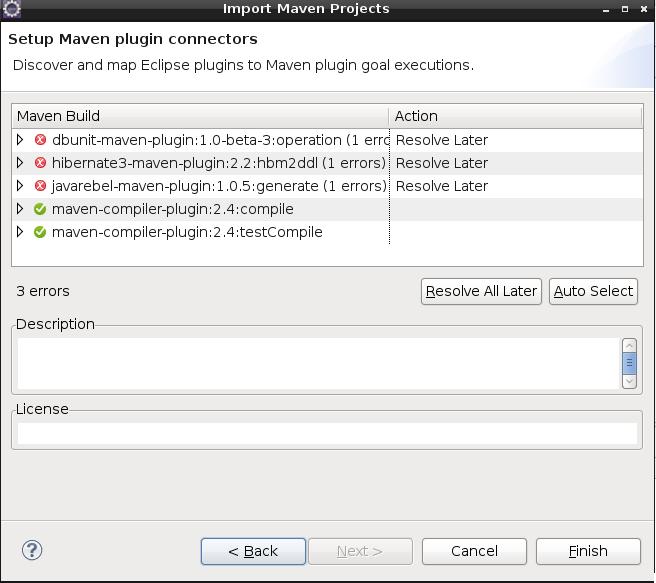Expand the javarebel-maven-plugin generate row
This screenshot has width=656, height=583.
click(21, 186)
